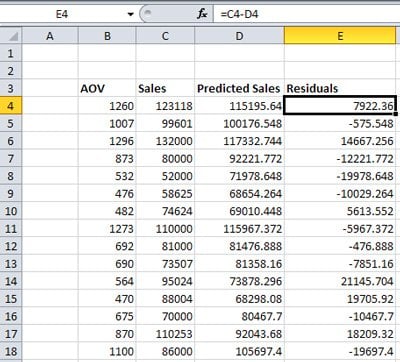
Task: Click the Select All corner triangle
Action: [11, 35]
